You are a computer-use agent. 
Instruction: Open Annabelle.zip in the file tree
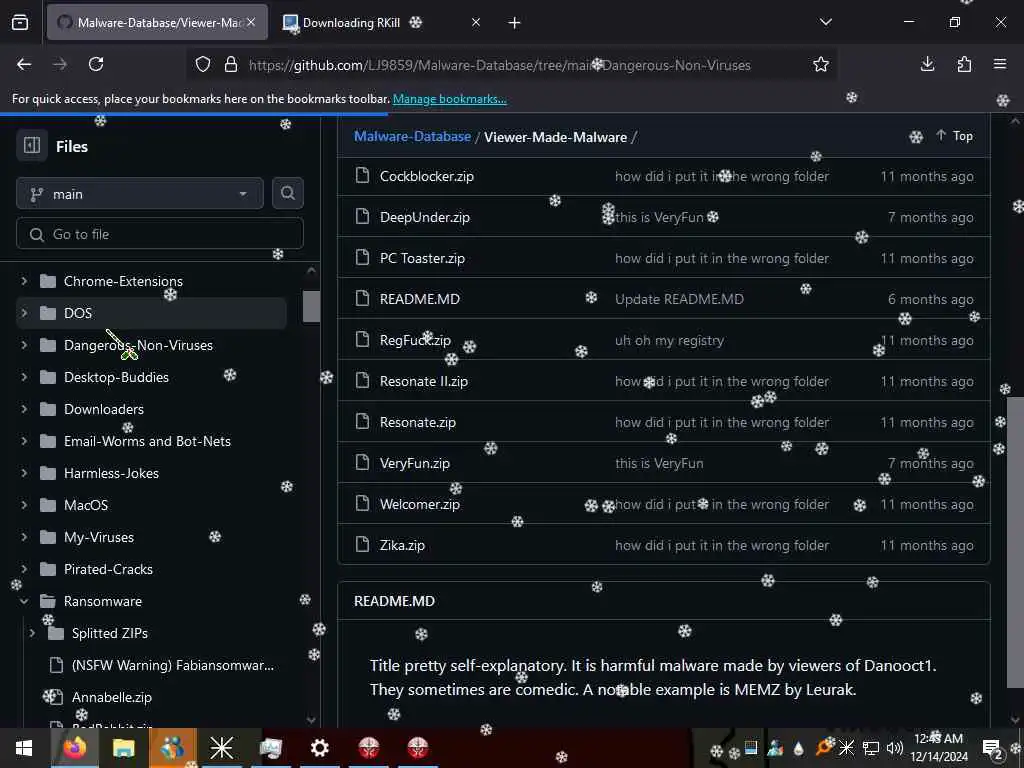coord(112,697)
